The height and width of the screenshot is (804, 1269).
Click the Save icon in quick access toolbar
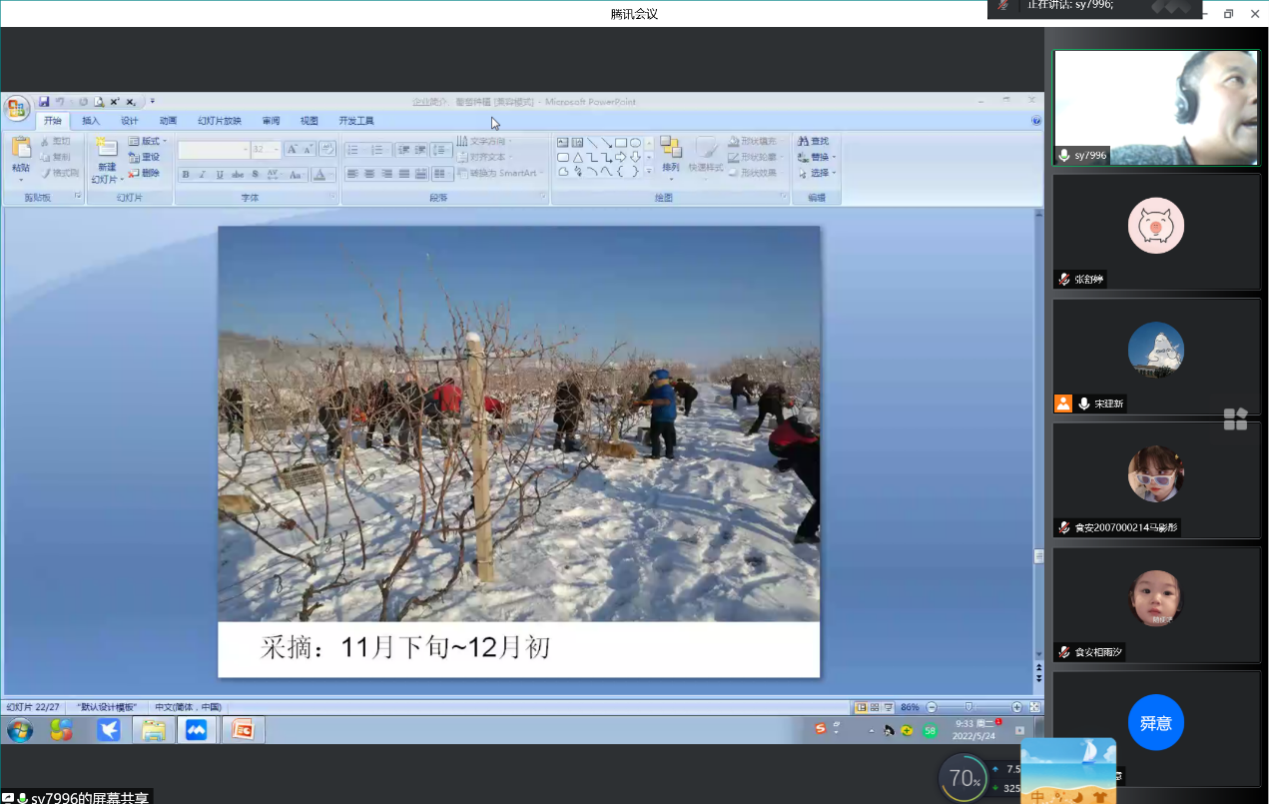pos(44,102)
